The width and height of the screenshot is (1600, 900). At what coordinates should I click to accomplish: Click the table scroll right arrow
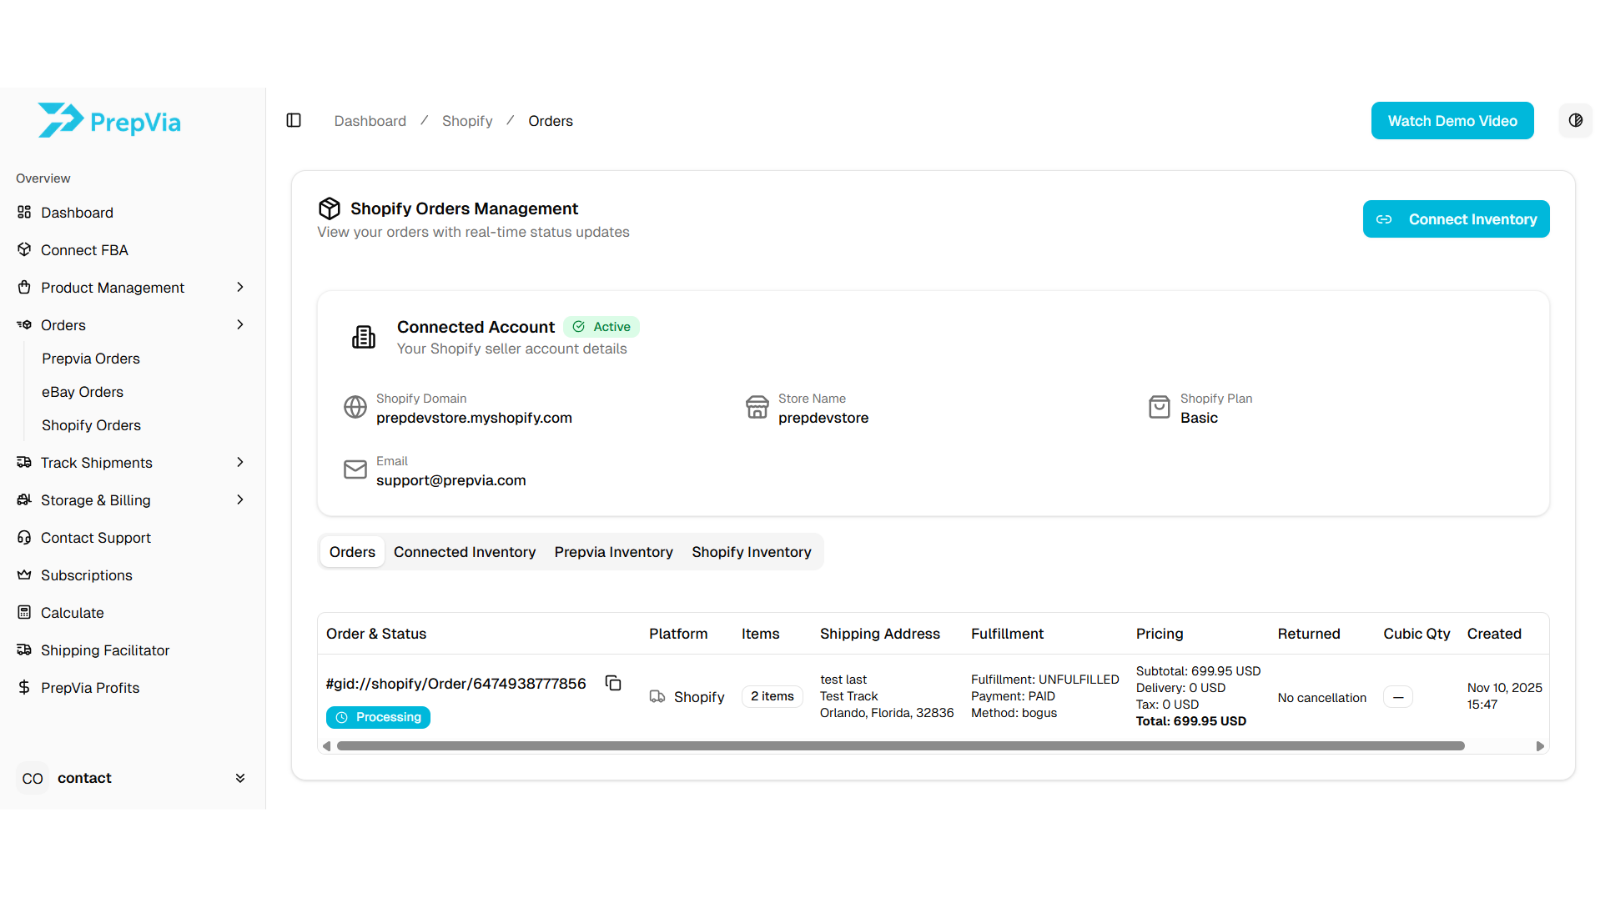(1540, 746)
